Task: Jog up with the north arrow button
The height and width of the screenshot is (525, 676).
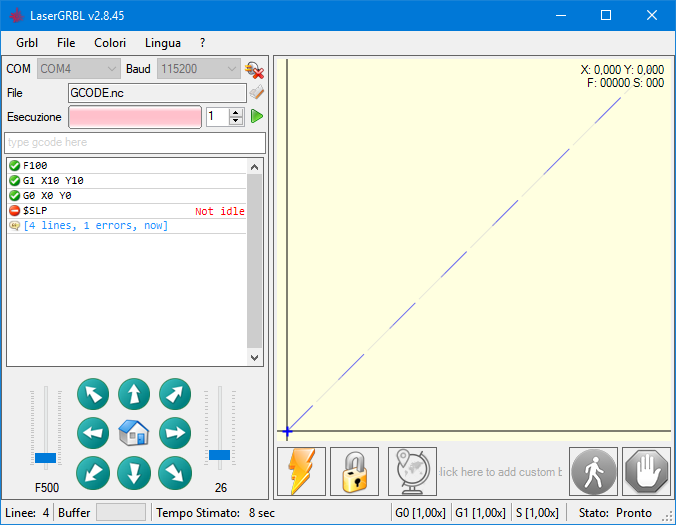Action: [x=134, y=393]
